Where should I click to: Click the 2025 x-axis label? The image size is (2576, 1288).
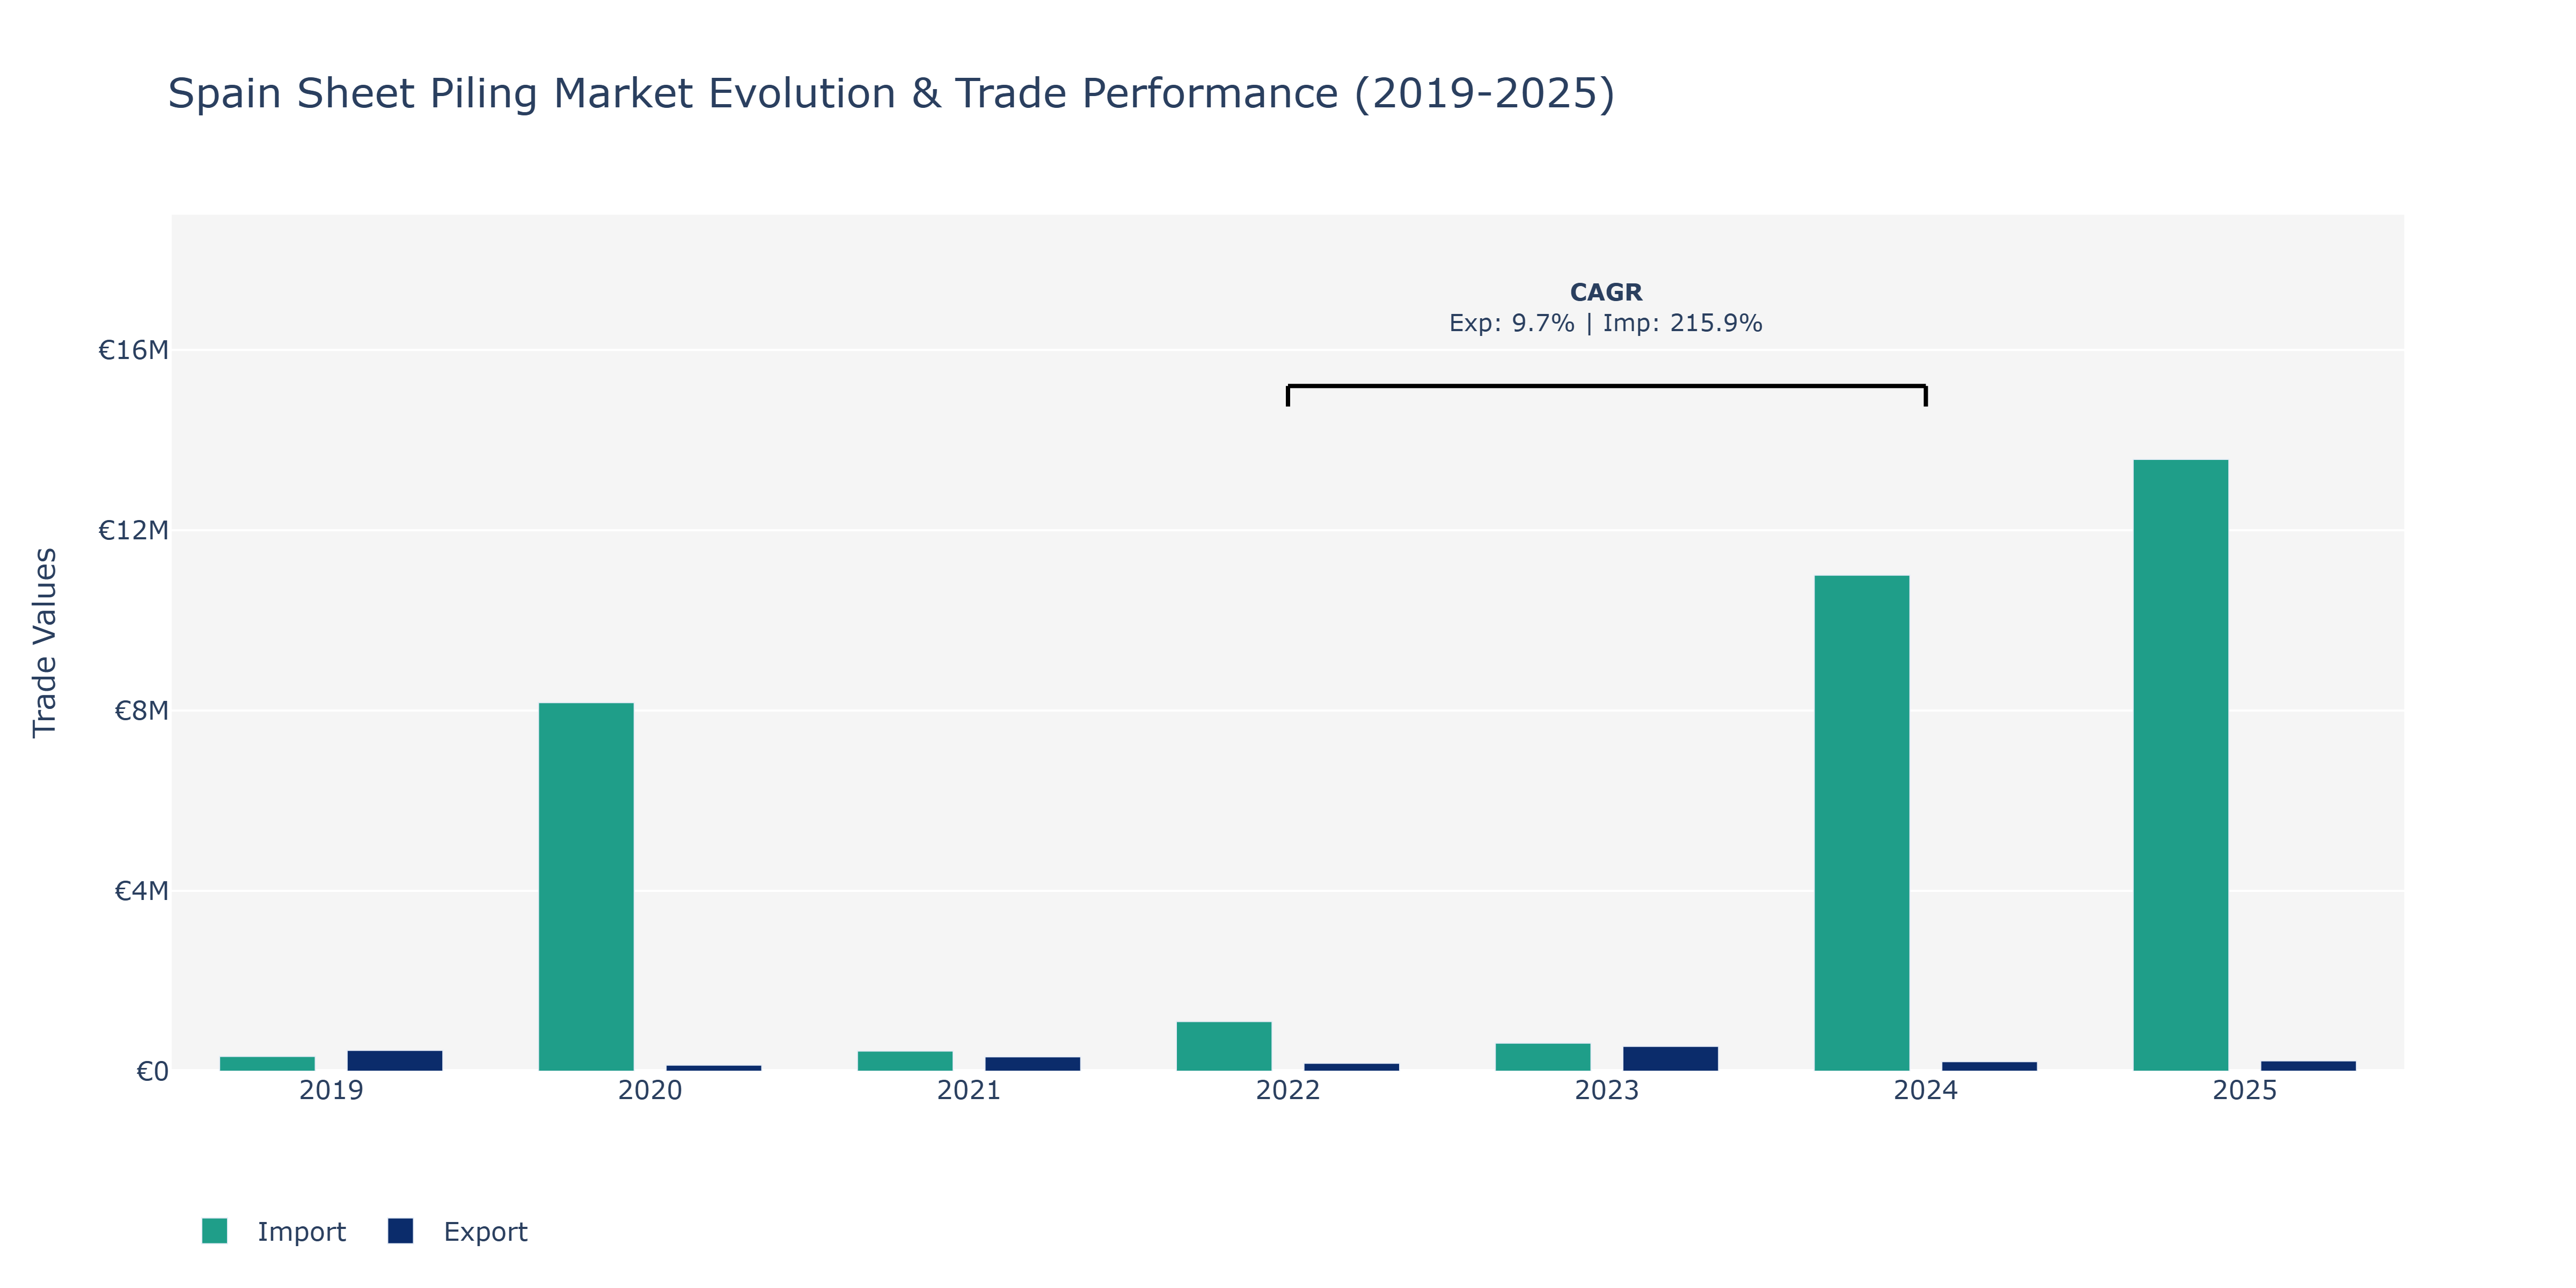2245,1090
